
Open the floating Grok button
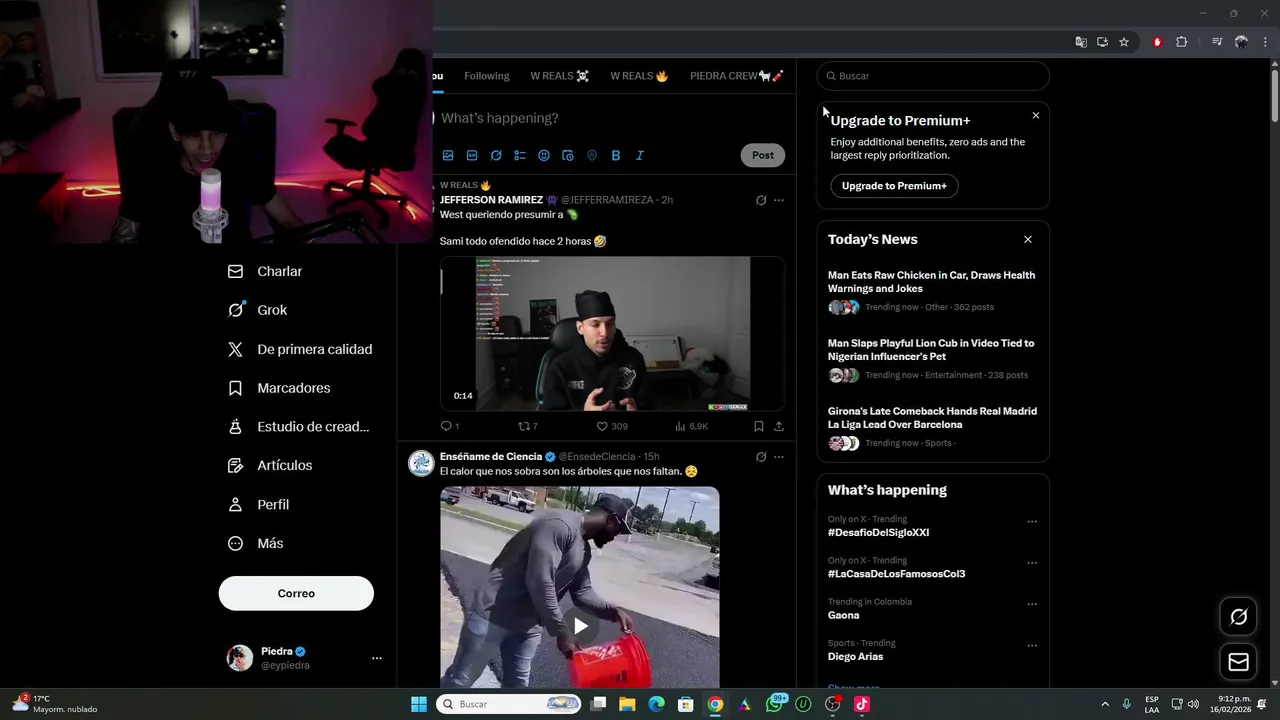click(1238, 617)
